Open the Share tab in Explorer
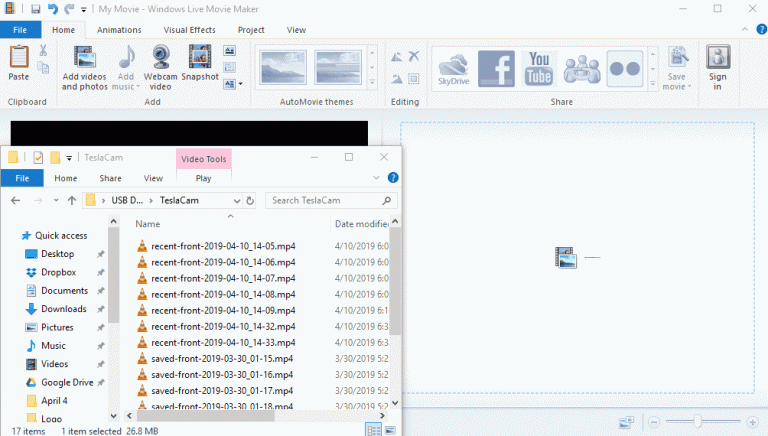The image size is (768, 436). pyautogui.click(x=110, y=178)
